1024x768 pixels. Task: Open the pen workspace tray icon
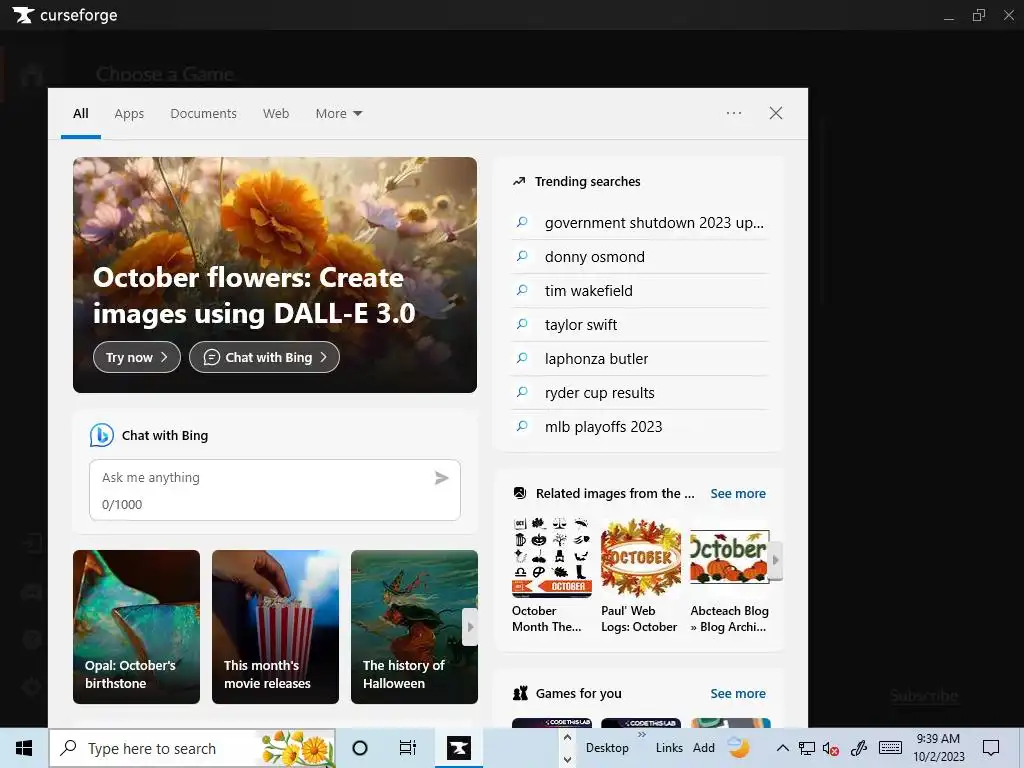[x=859, y=748]
